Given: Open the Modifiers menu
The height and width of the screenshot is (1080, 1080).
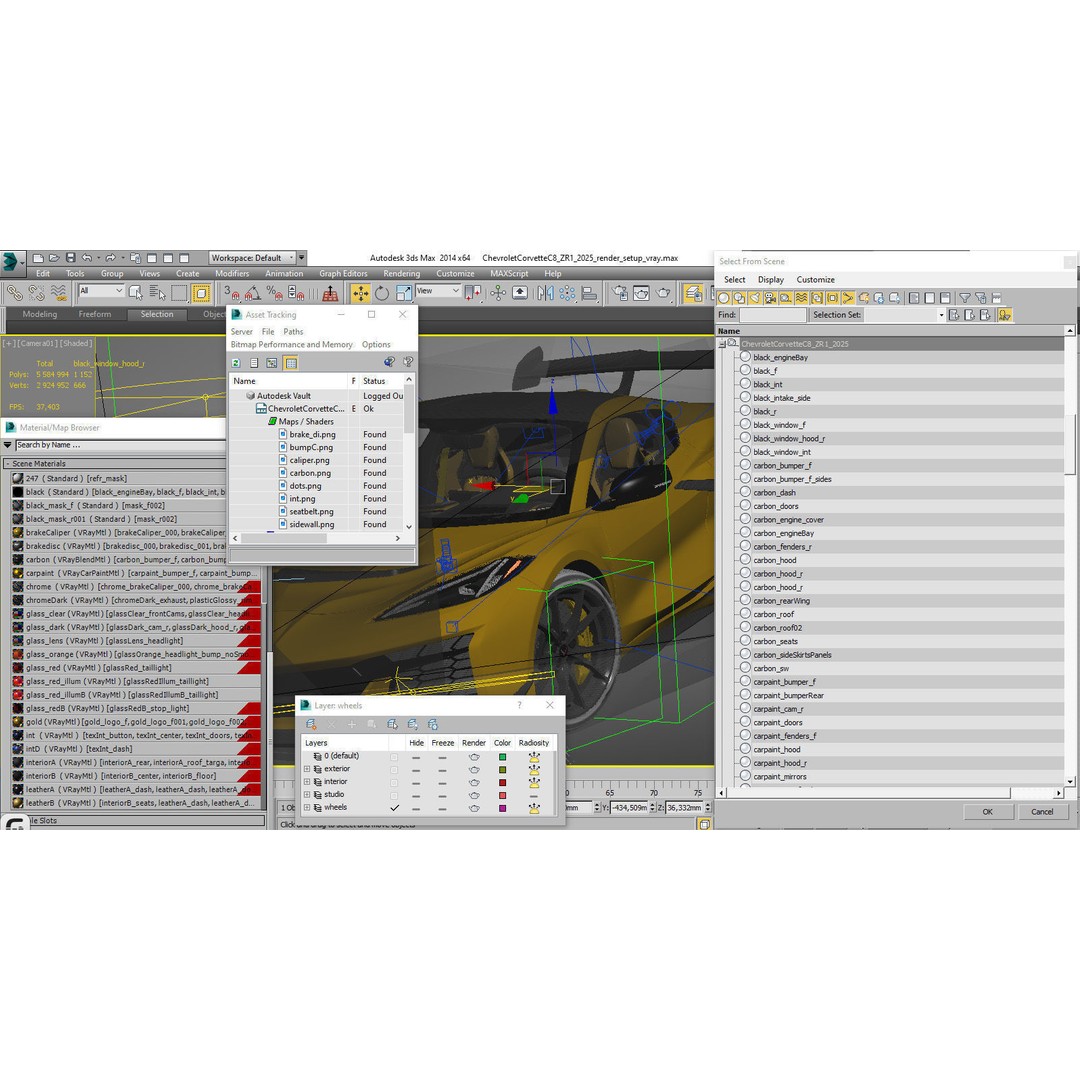Looking at the screenshot, I should [232, 273].
